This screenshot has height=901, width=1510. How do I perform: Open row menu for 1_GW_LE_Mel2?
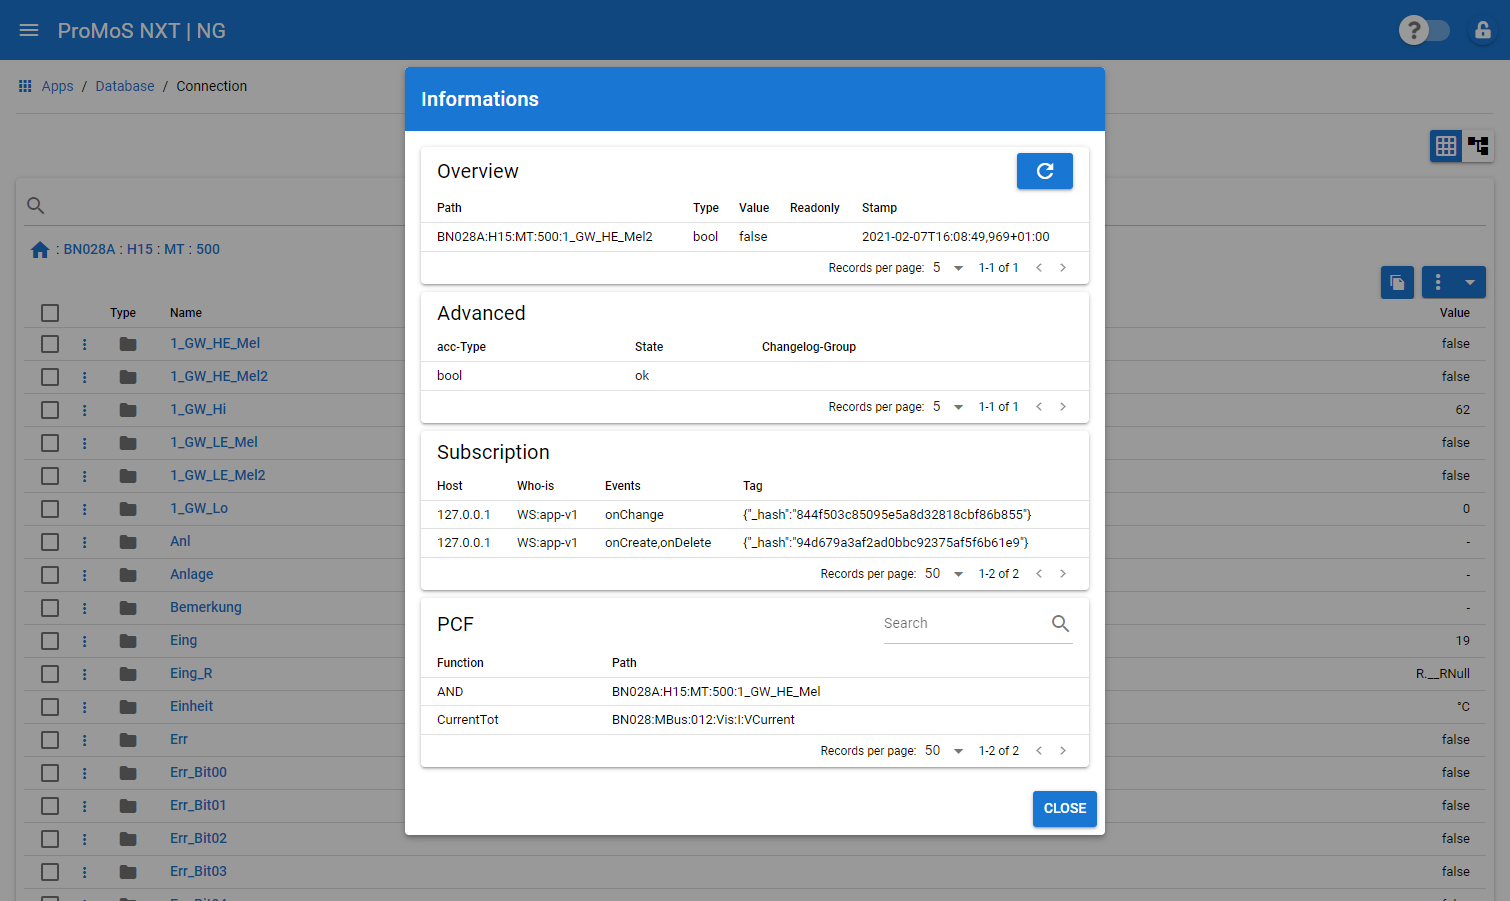click(x=84, y=476)
